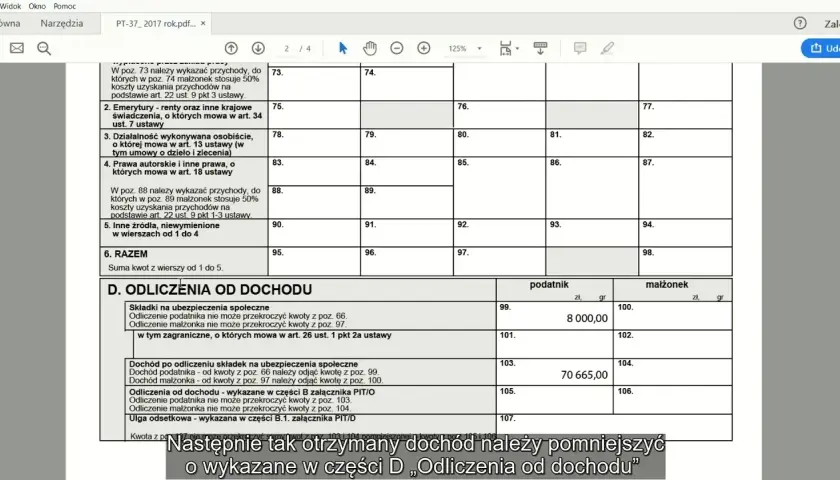Go to previous page arrow
Image resolution: width=840 pixels, height=480 pixels.
click(x=231, y=48)
